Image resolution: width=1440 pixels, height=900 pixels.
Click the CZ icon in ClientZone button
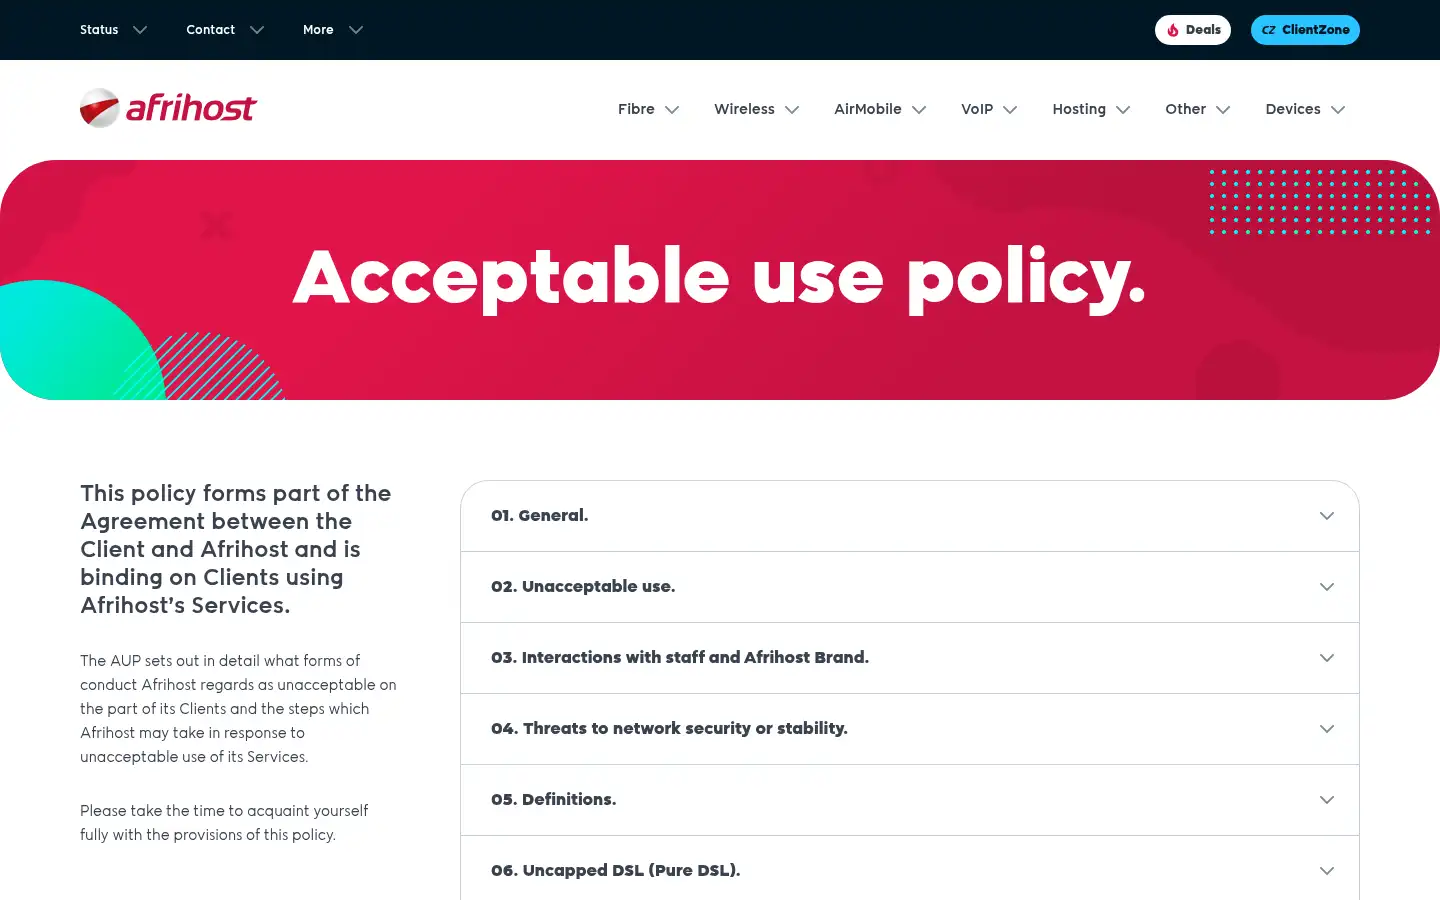1268,30
